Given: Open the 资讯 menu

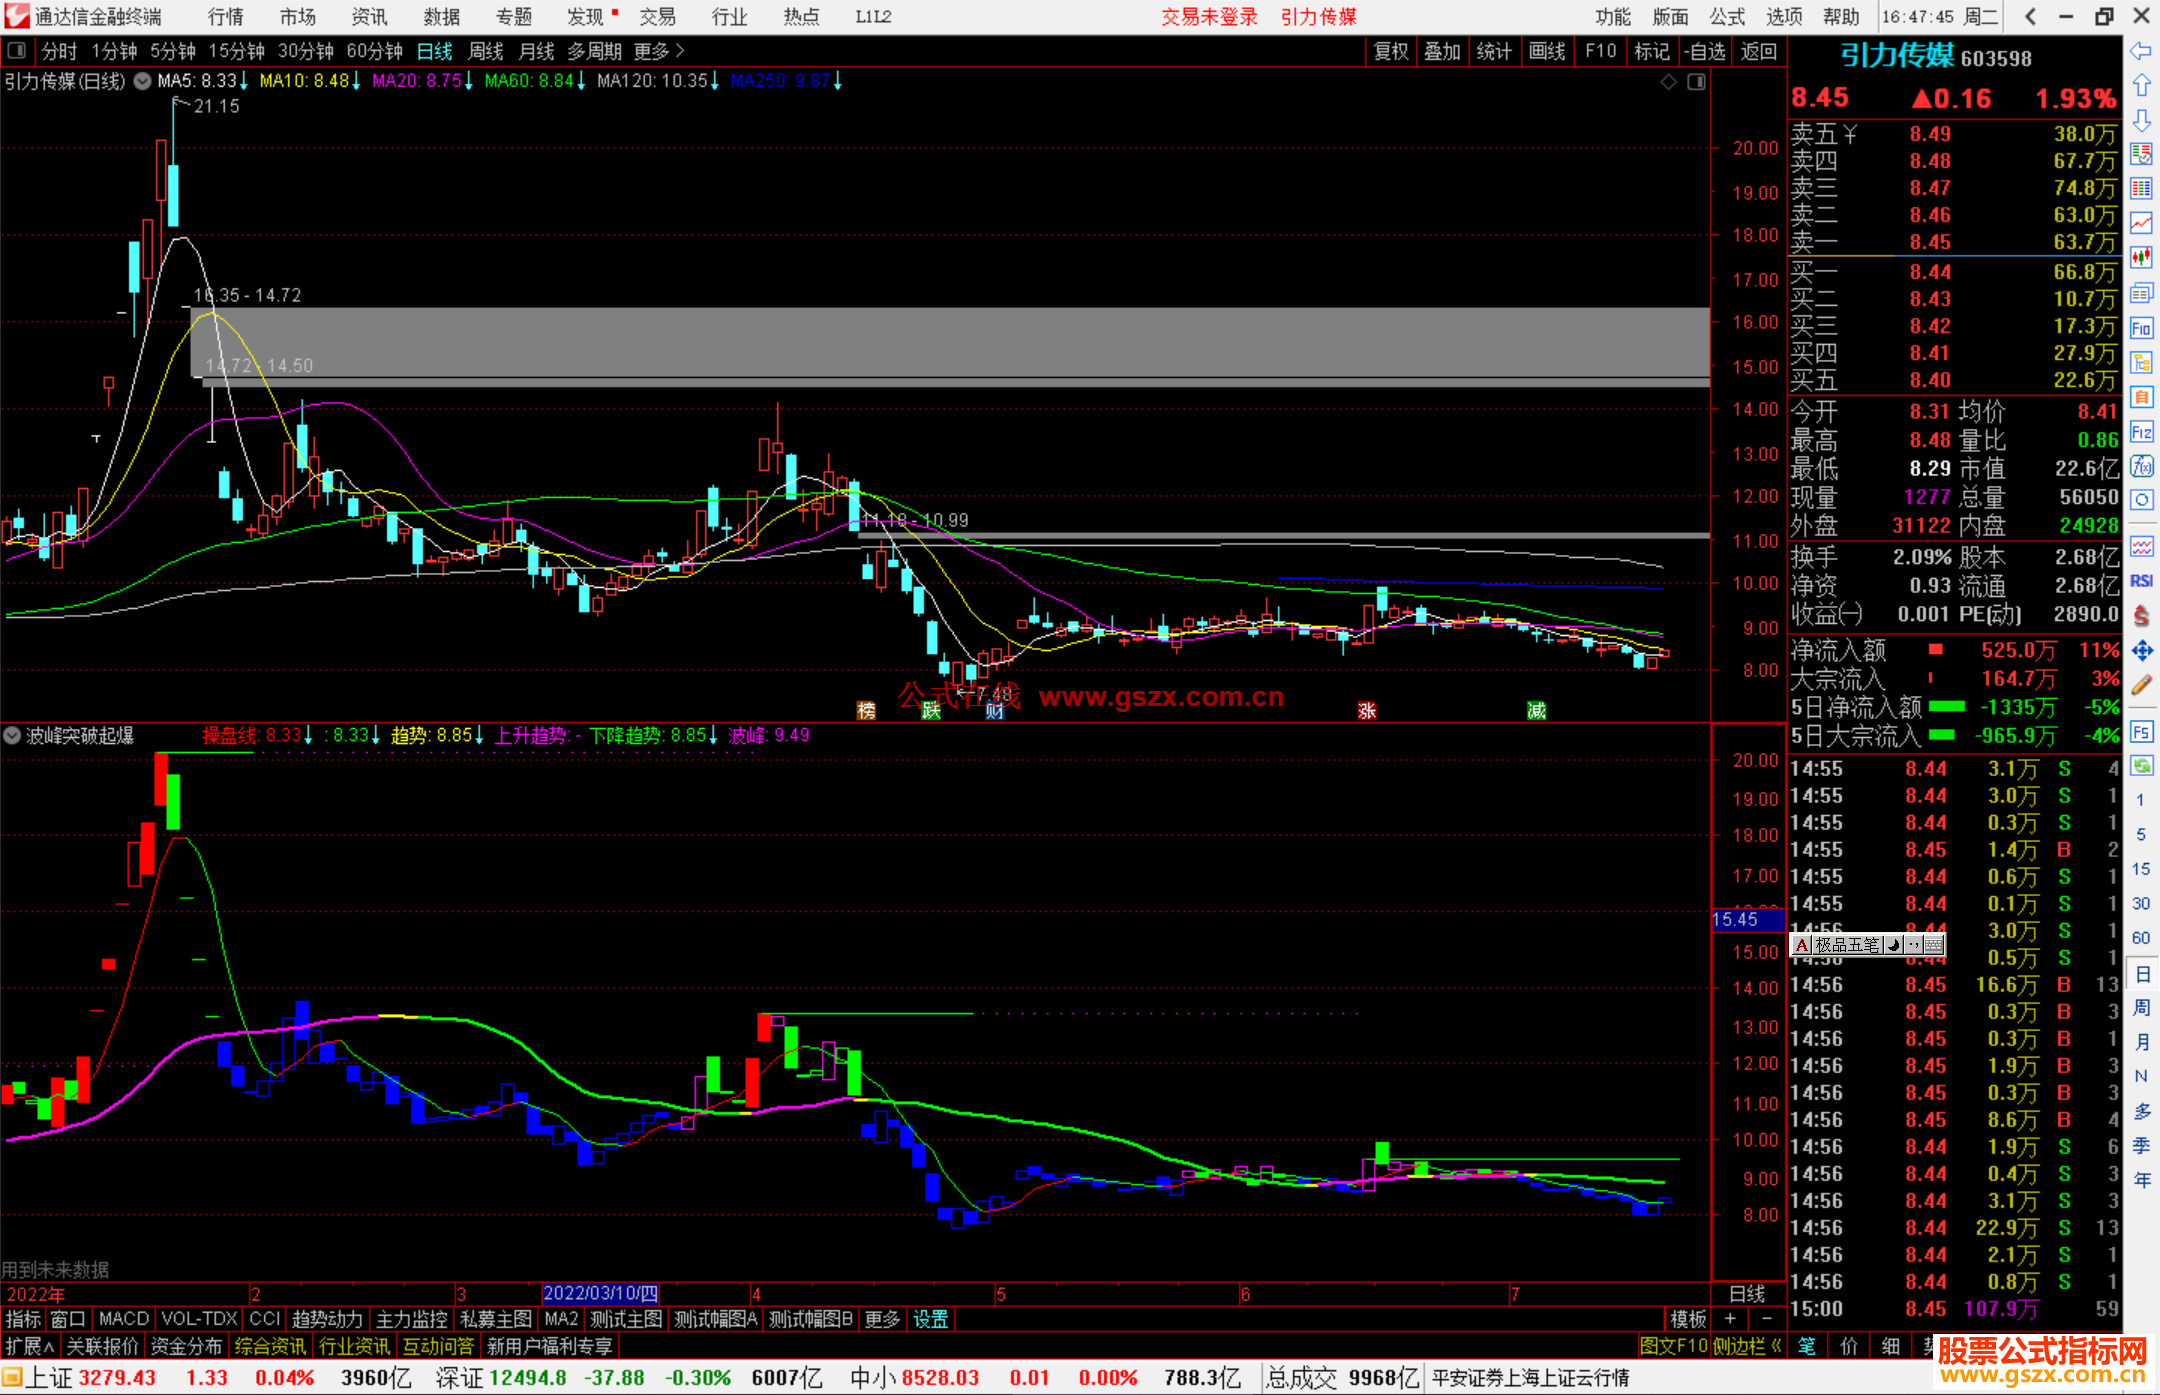Looking at the screenshot, I should pyautogui.click(x=370, y=16).
